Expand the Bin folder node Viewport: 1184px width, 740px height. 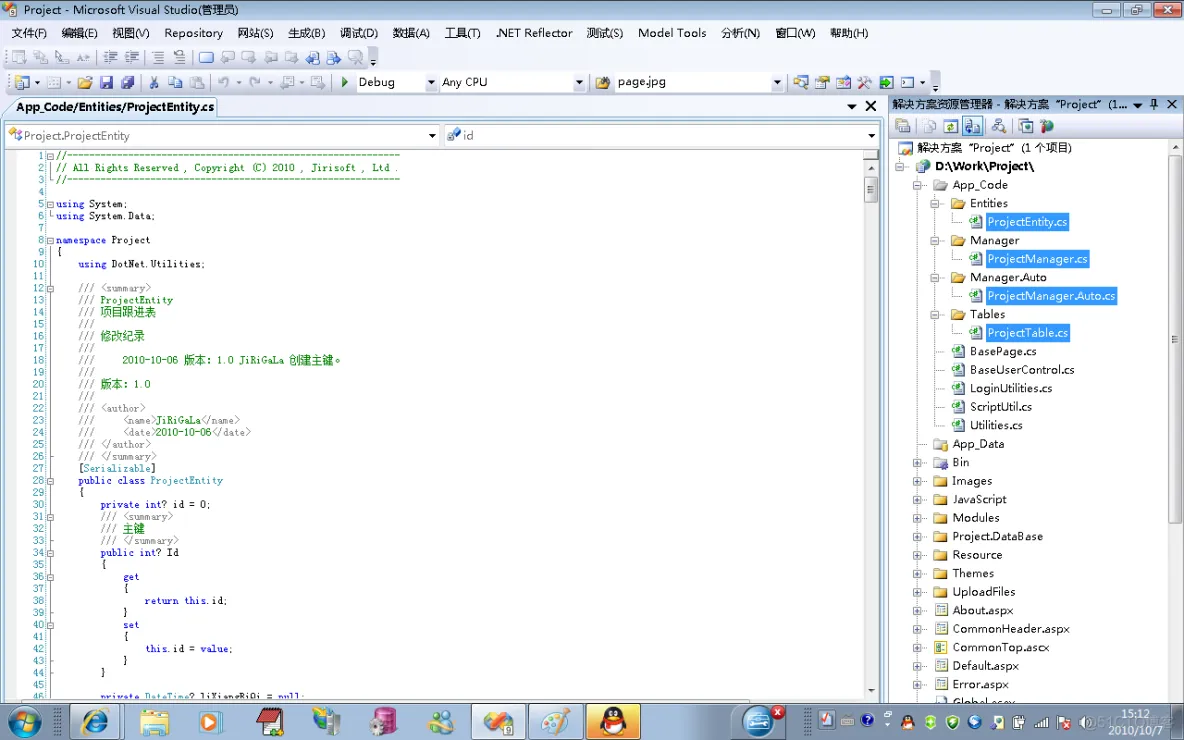coord(917,463)
